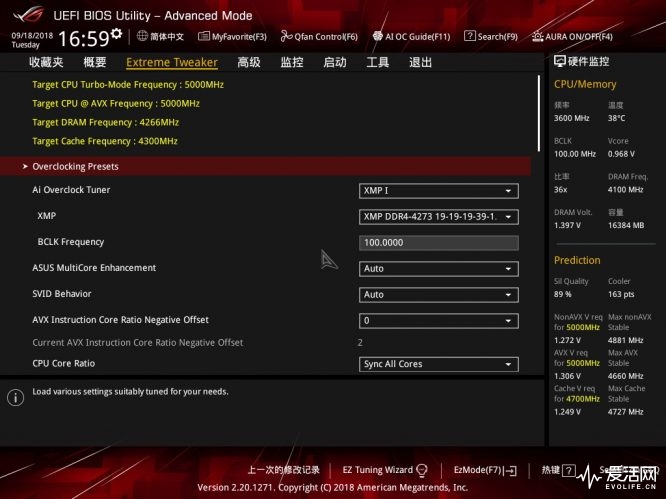The image size is (666, 499).
Task: Click the globe language icon
Action: click(142, 36)
